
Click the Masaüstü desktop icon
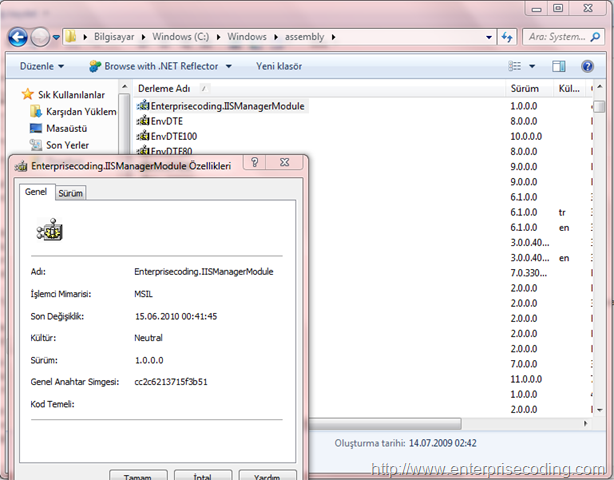click(x=36, y=128)
